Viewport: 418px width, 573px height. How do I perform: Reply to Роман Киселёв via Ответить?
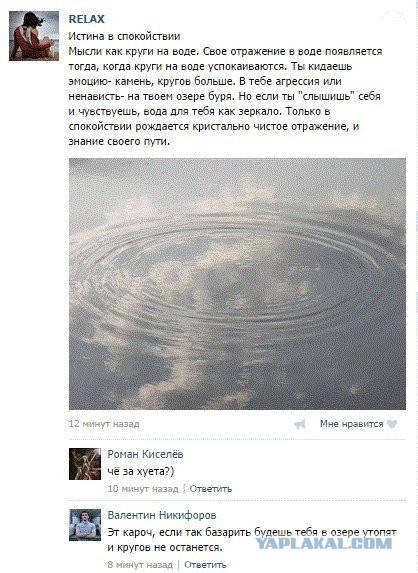pos(210,489)
